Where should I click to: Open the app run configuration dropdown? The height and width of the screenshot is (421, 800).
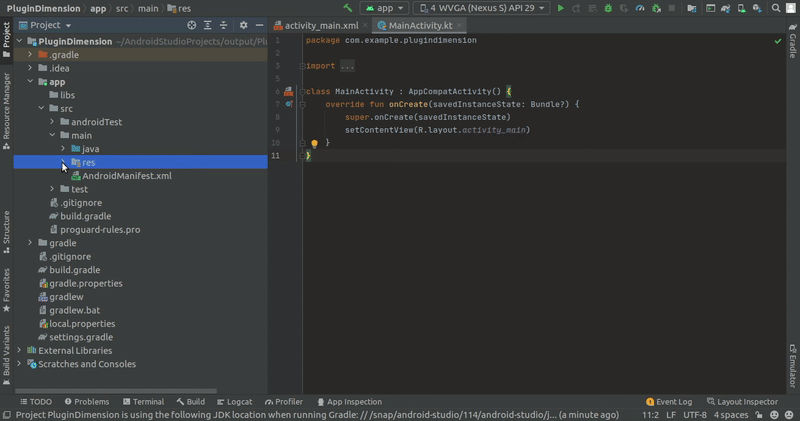click(x=384, y=8)
